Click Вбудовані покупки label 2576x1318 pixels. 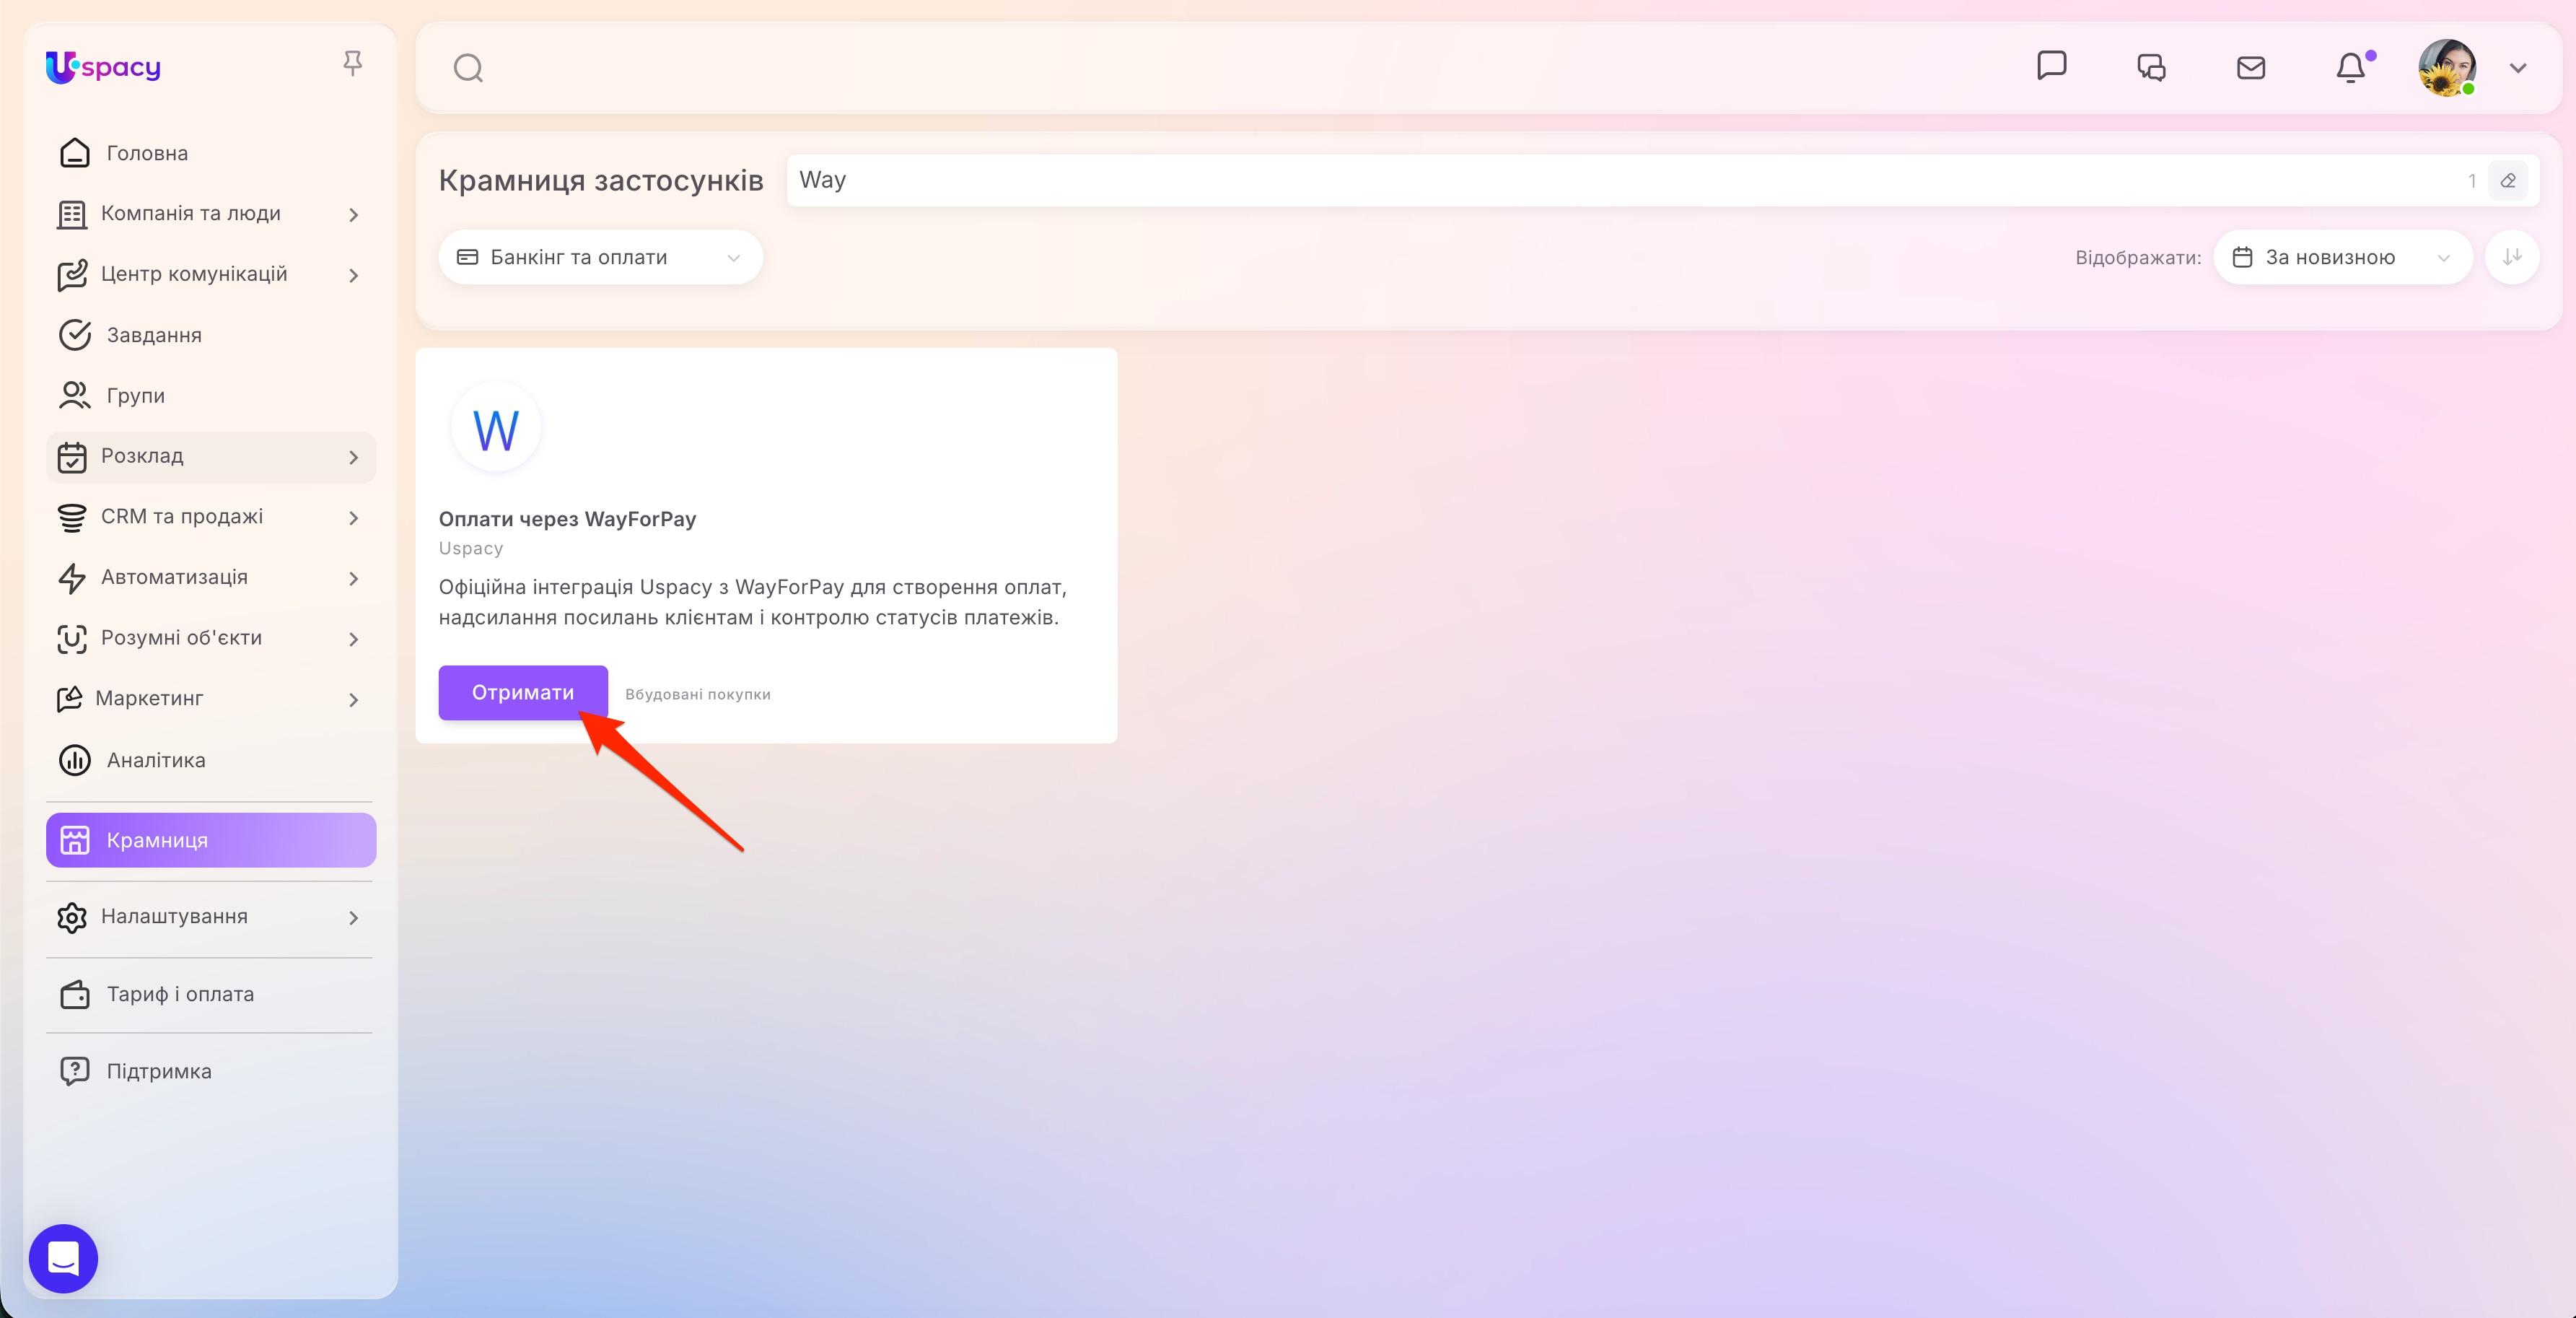pyautogui.click(x=698, y=694)
